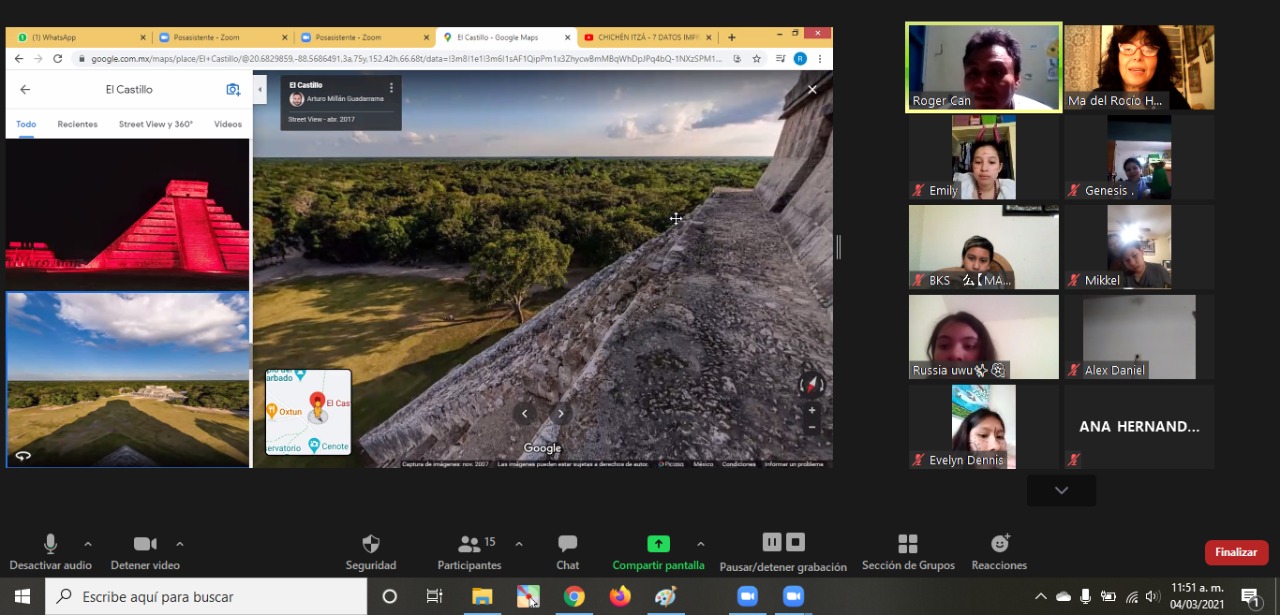Click the add photo camera icon
The height and width of the screenshot is (615, 1280).
(233, 89)
